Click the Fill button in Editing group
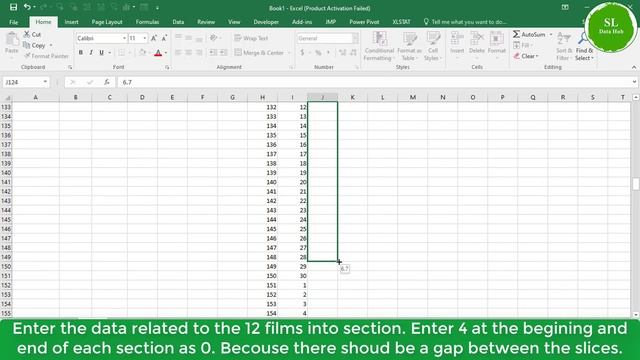640x360 pixels. 522,45
